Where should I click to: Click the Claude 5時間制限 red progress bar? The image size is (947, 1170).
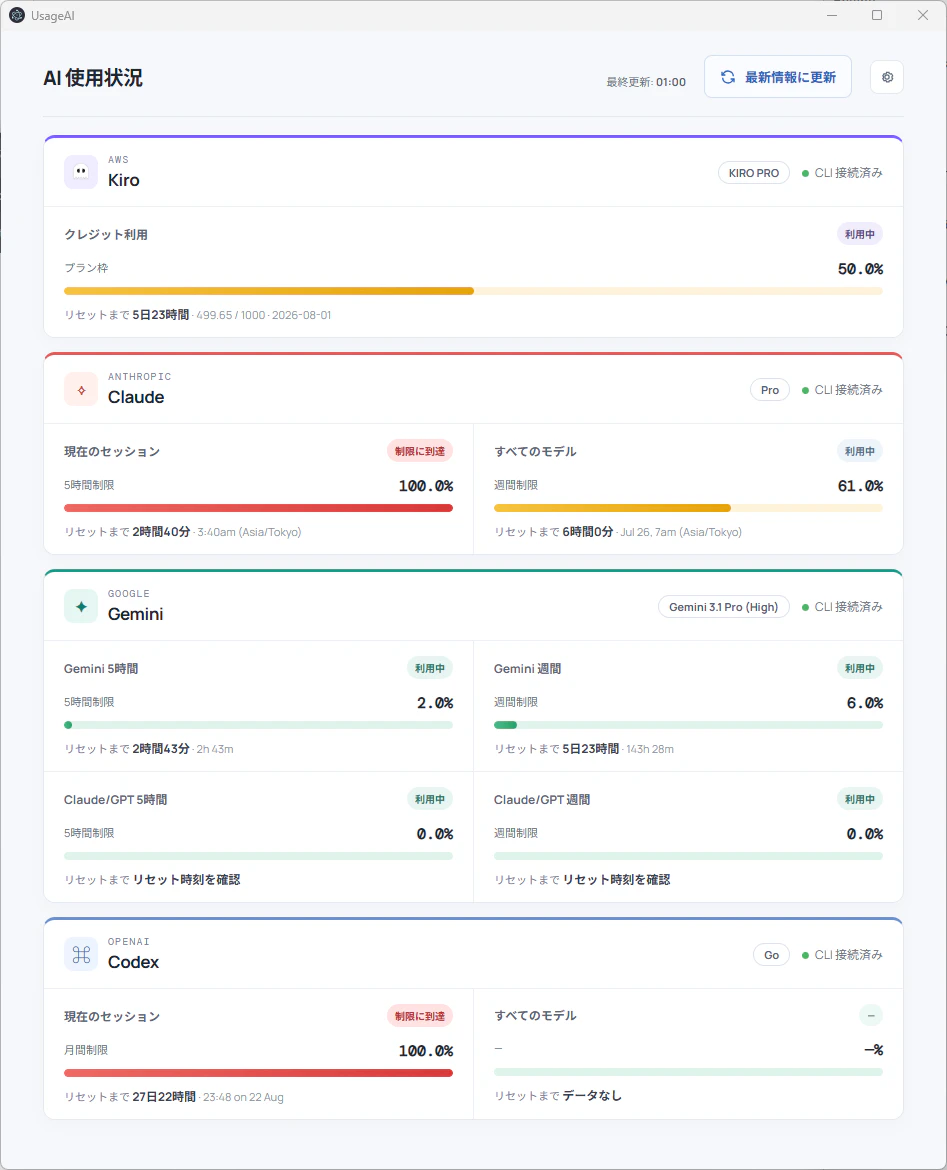[x=258, y=508]
